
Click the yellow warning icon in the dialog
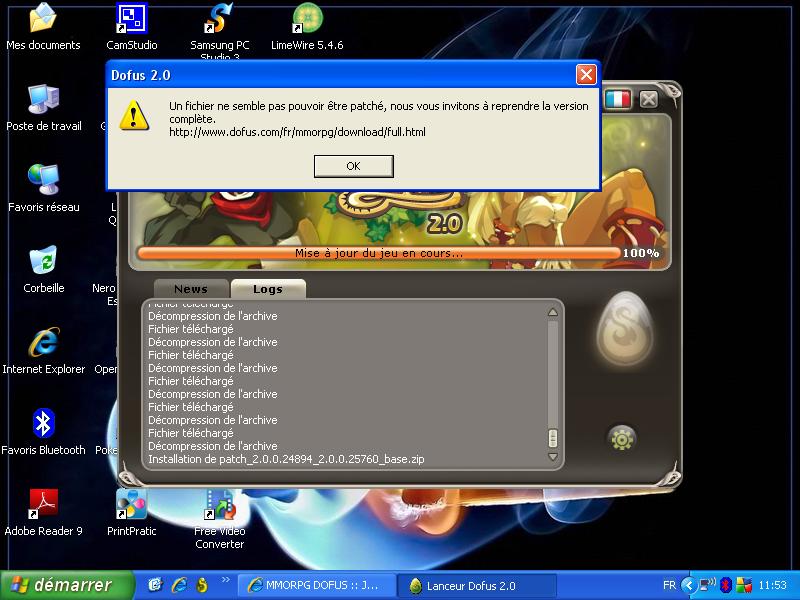point(134,115)
